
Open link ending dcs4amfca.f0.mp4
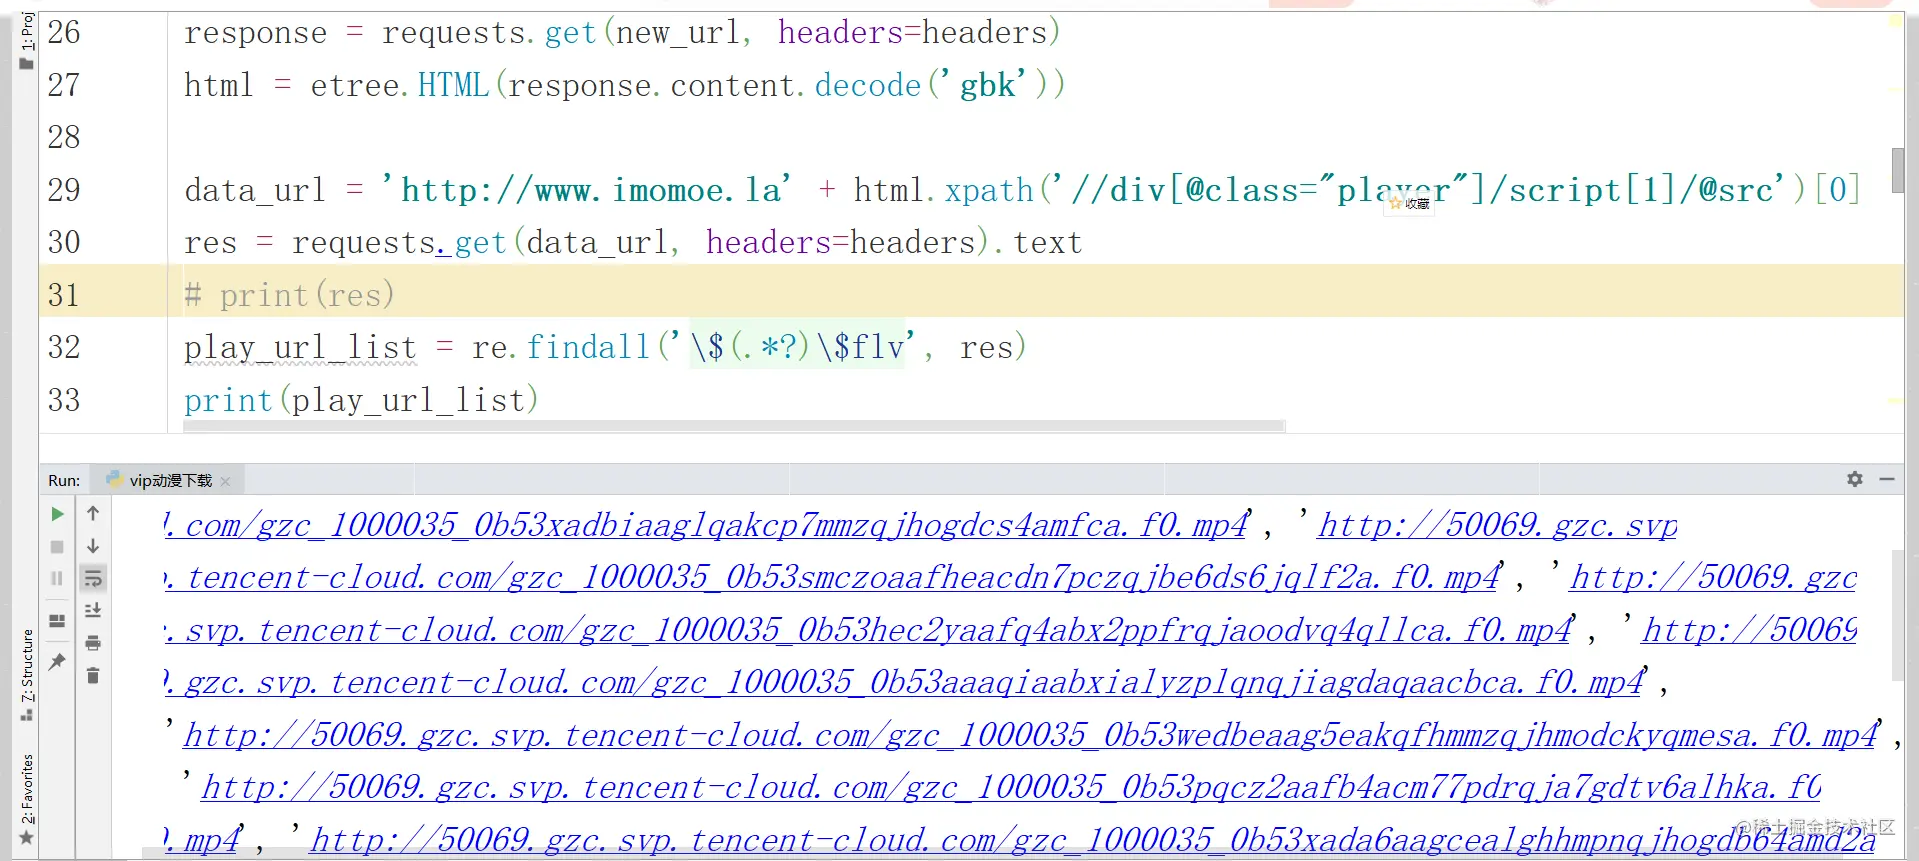tap(706, 525)
